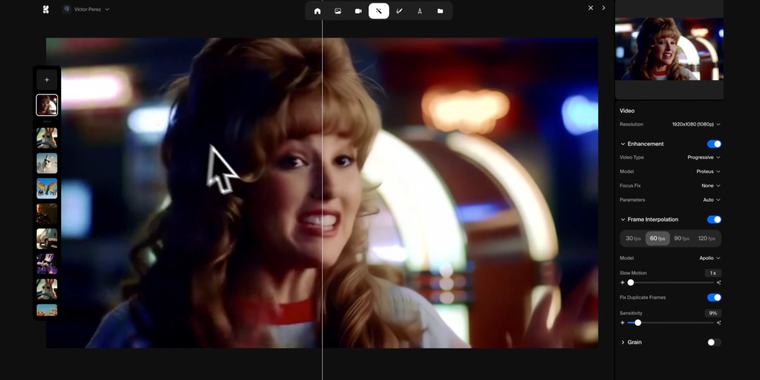Select the highlighted magic wand enhance icon

(x=379, y=11)
